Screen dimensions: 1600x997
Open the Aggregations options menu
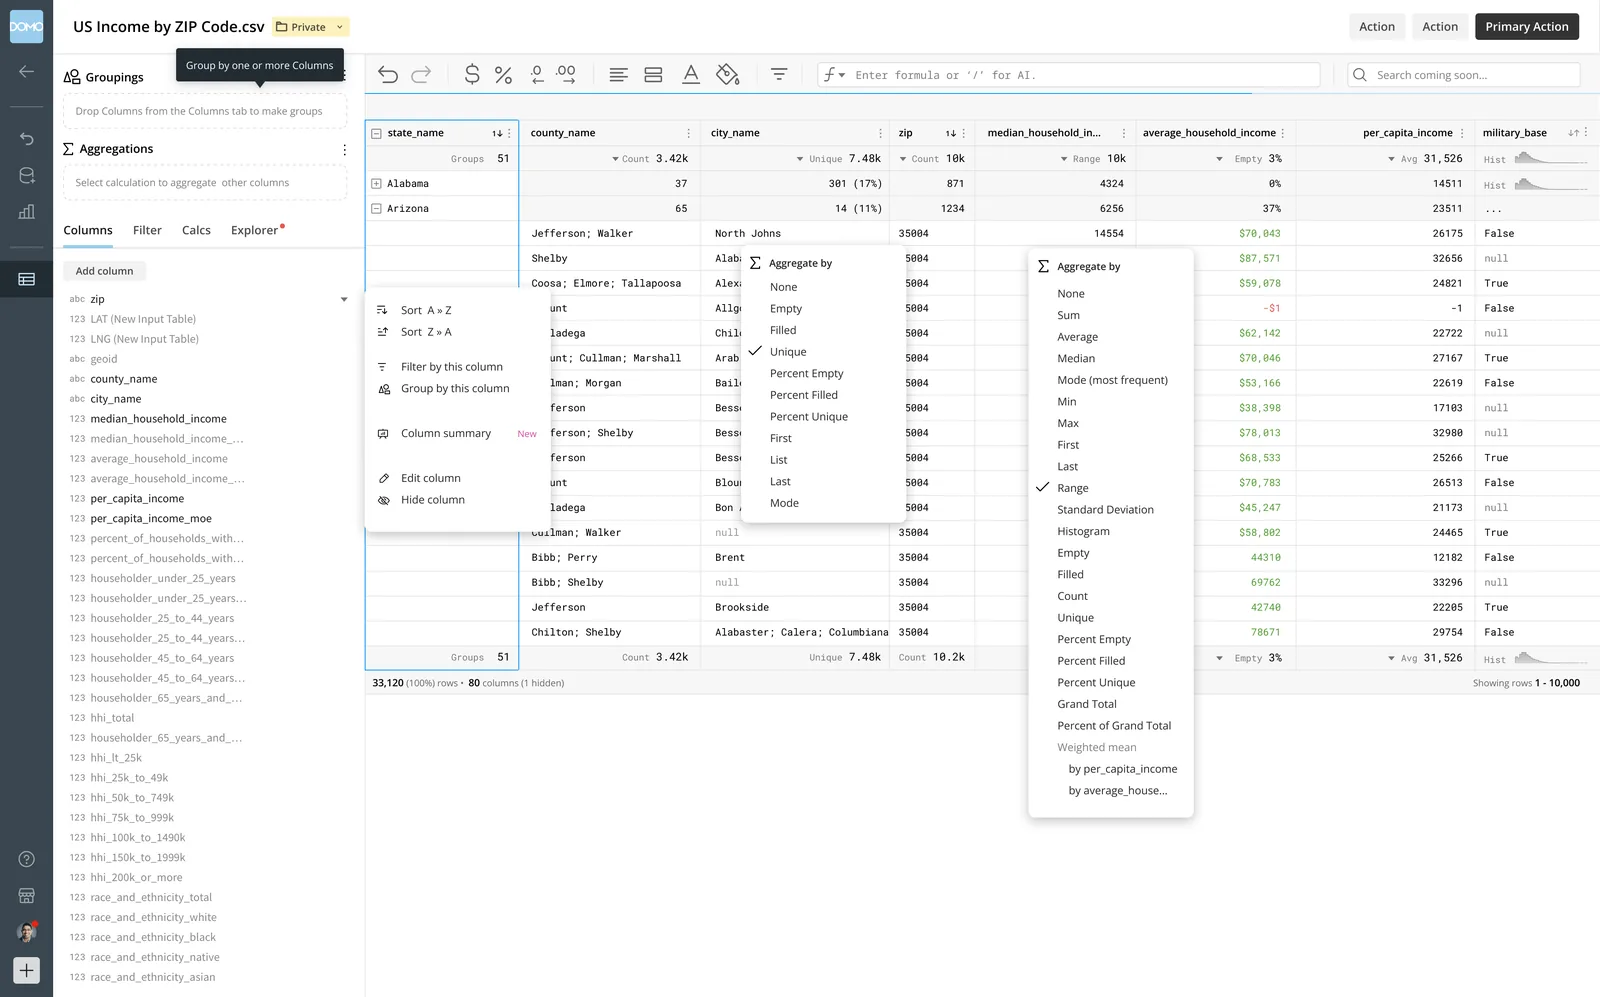[344, 150]
